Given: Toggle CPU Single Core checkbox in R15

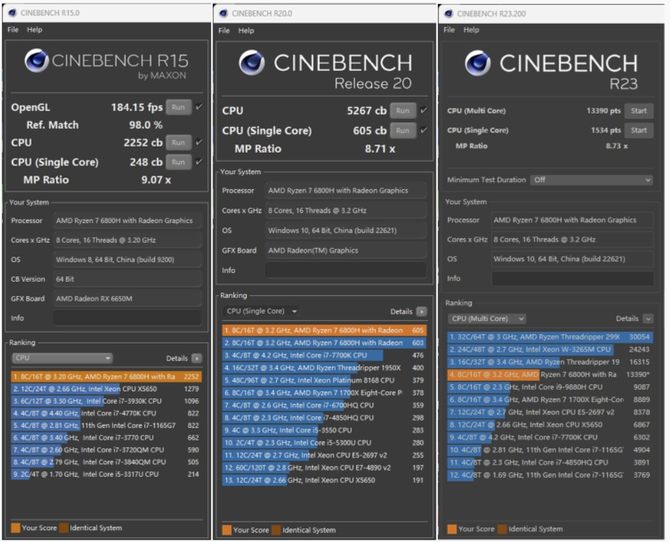Looking at the screenshot, I should coord(199,162).
